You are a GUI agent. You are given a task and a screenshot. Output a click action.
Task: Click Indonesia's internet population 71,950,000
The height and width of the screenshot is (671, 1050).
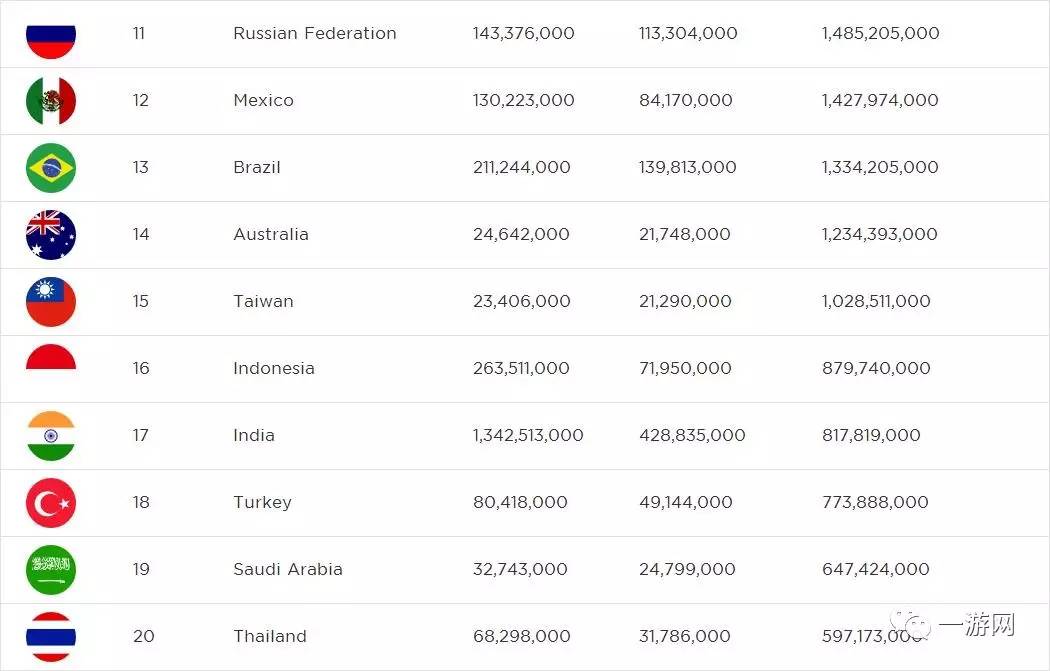685,368
